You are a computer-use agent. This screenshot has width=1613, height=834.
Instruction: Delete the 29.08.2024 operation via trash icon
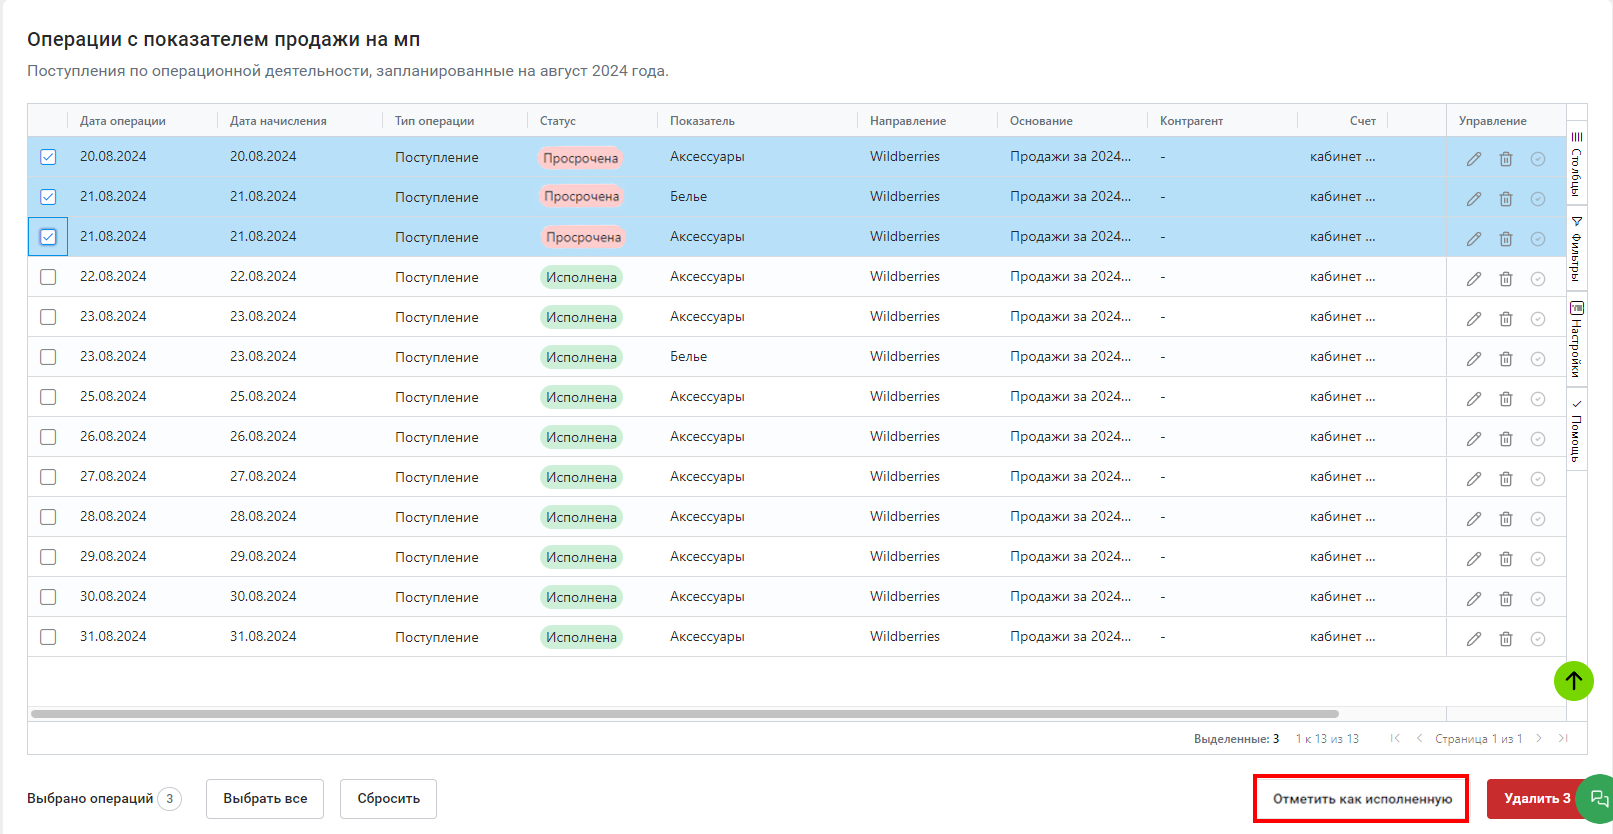(1506, 559)
